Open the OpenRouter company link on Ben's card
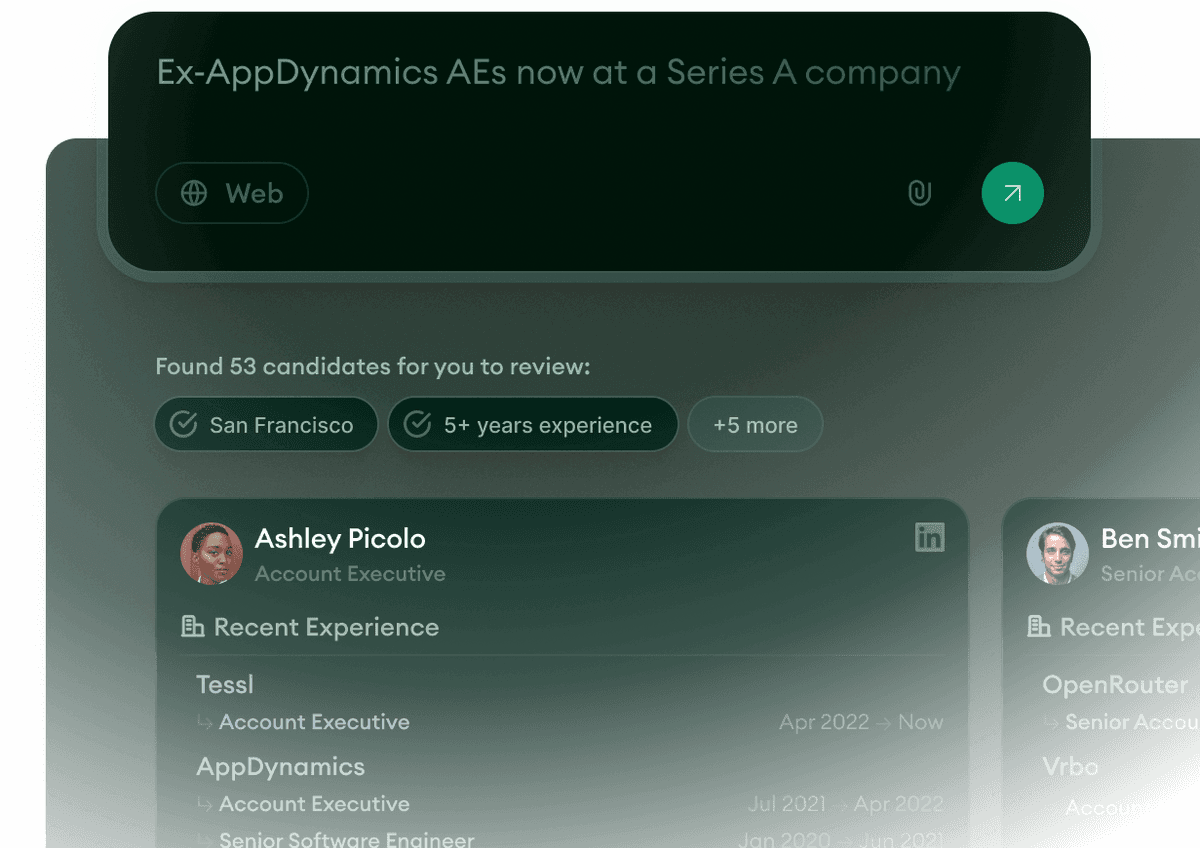1200x848 pixels. pos(1115,684)
